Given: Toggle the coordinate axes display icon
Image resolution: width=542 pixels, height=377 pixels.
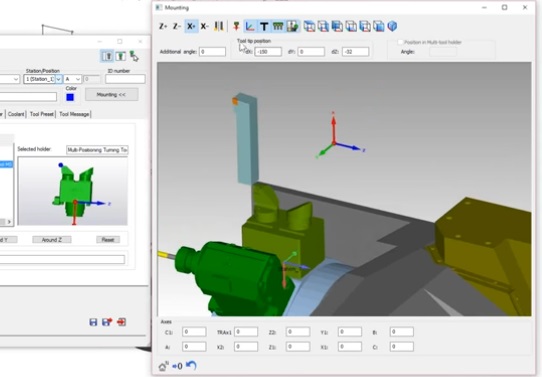Looking at the screenshot, I should click(x=250, y=26).
